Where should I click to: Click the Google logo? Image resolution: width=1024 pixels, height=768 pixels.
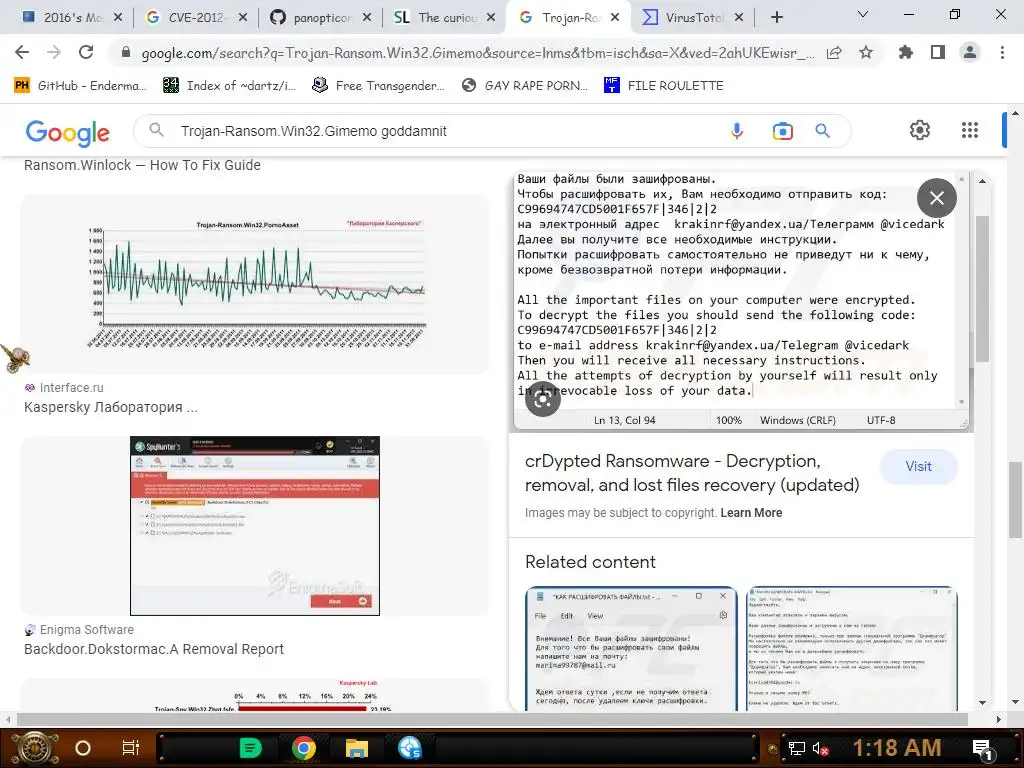(67, 132)
